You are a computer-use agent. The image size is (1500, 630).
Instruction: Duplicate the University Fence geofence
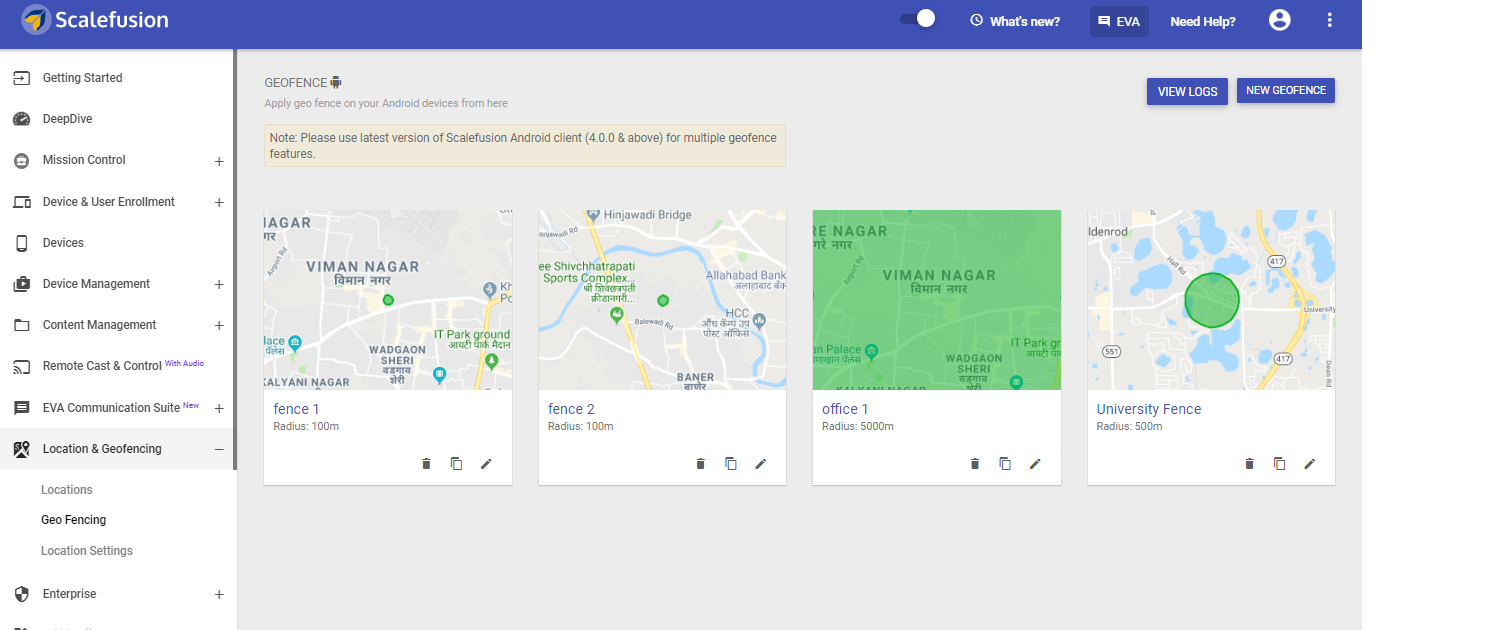1279,464
